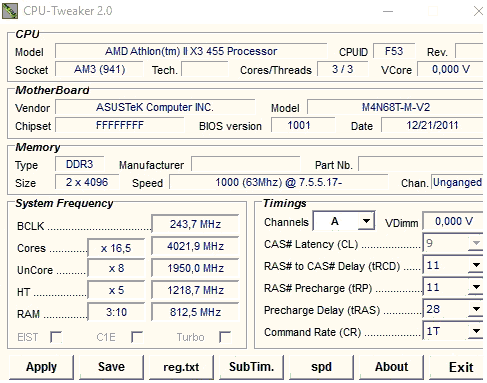This screenshot has height=383, width=487.
Task: Click the memory Size field 2 x 4096
Action: click(87, 182)
